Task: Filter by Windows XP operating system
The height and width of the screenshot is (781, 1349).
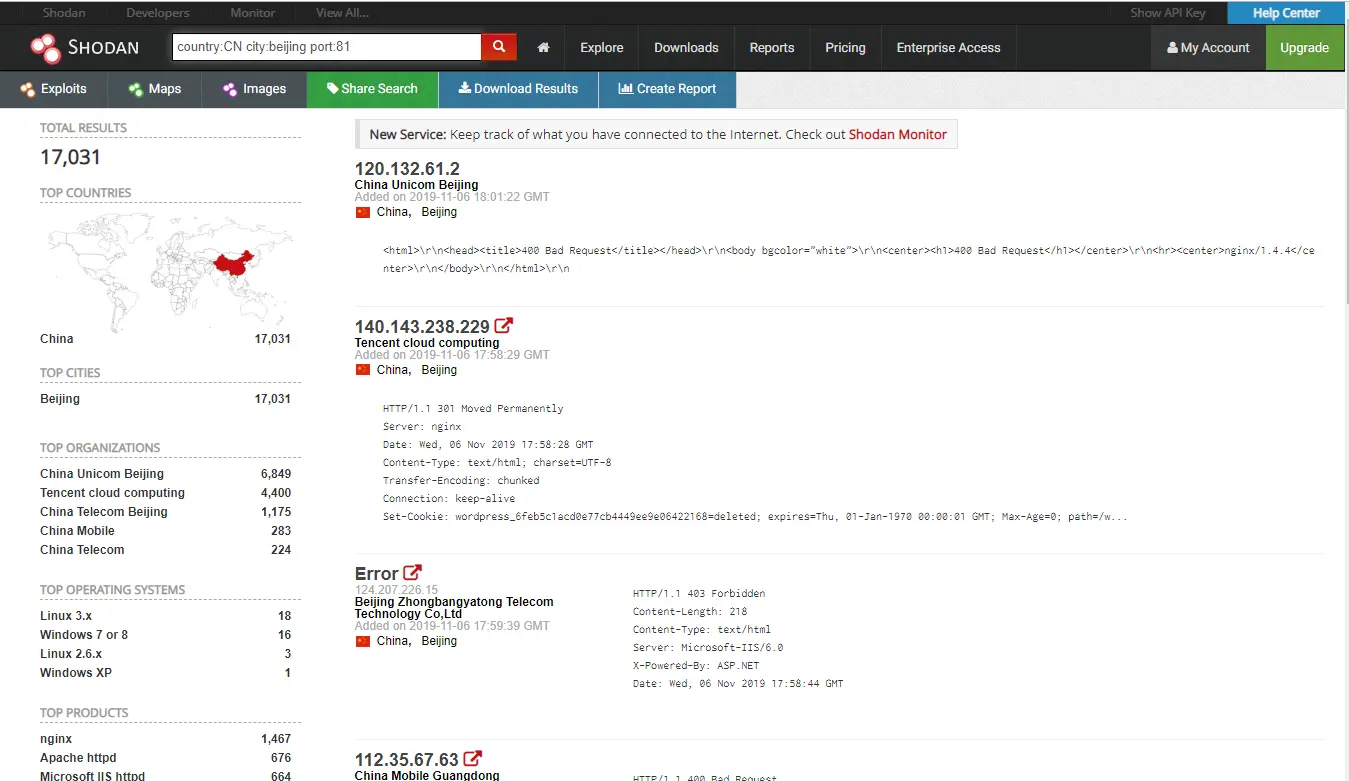Action: tap(76, 673)
